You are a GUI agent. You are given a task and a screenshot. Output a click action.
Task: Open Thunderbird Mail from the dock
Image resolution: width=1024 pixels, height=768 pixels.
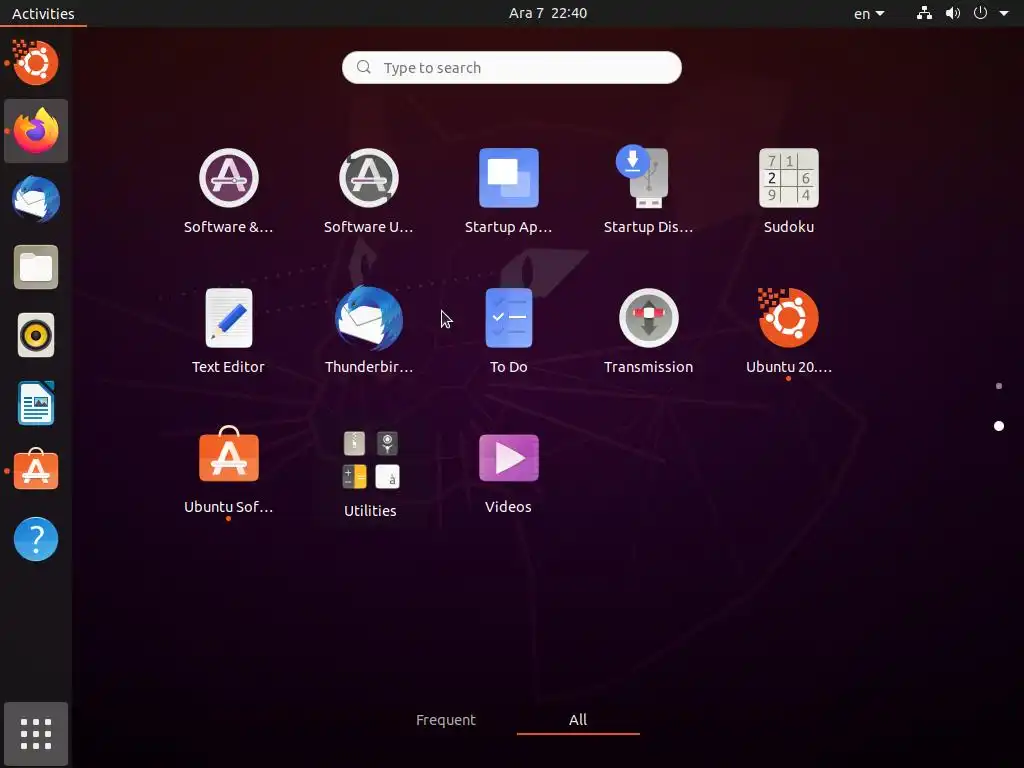click(36, 199)
